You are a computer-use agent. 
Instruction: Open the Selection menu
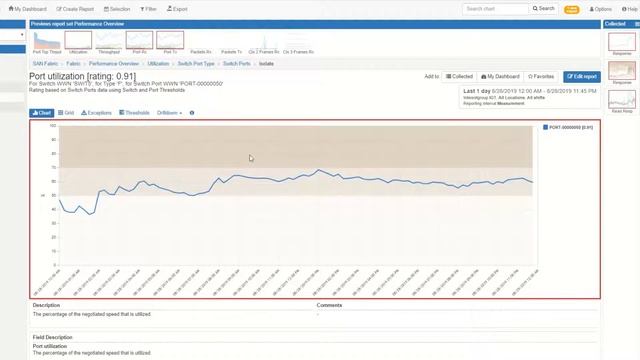coord(117,9)
